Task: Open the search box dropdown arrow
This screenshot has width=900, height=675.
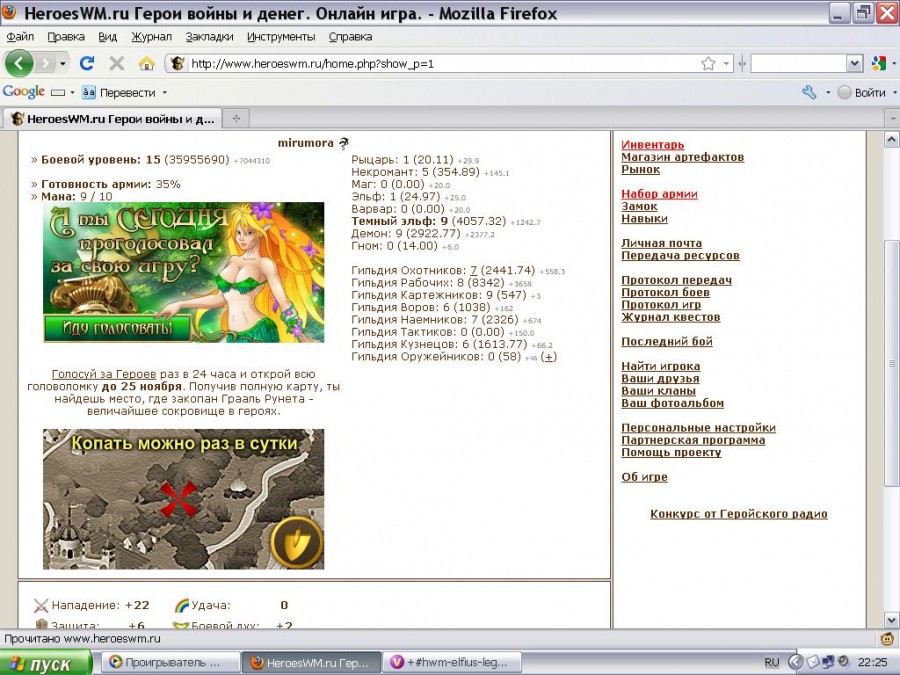Action: click(x=855, y=63)
